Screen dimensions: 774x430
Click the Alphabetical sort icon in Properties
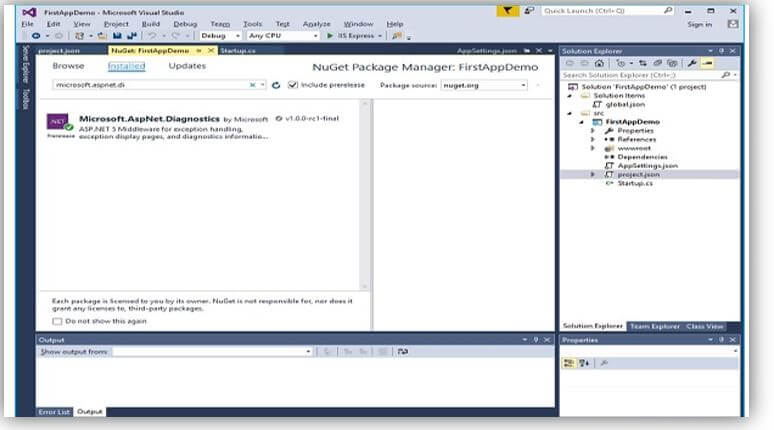[584, 363]
